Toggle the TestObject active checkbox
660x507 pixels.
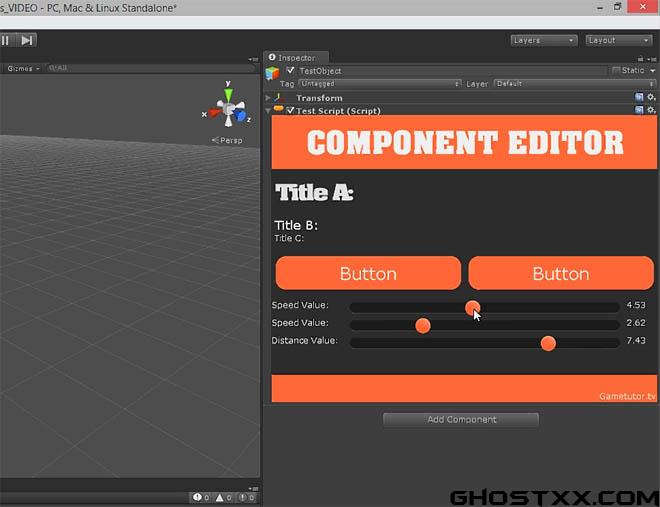[x=290, y=70]
